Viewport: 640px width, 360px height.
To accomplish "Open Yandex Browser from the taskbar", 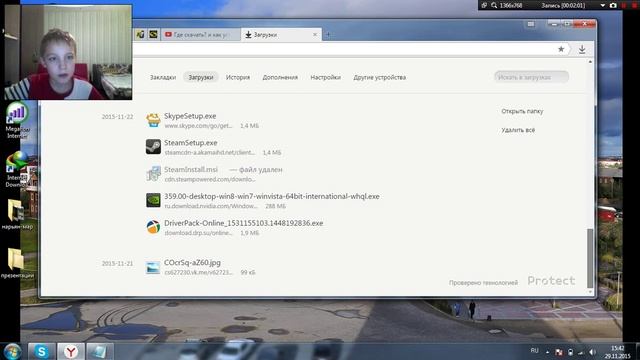I will pyautogui.click(x=71, y=351).
